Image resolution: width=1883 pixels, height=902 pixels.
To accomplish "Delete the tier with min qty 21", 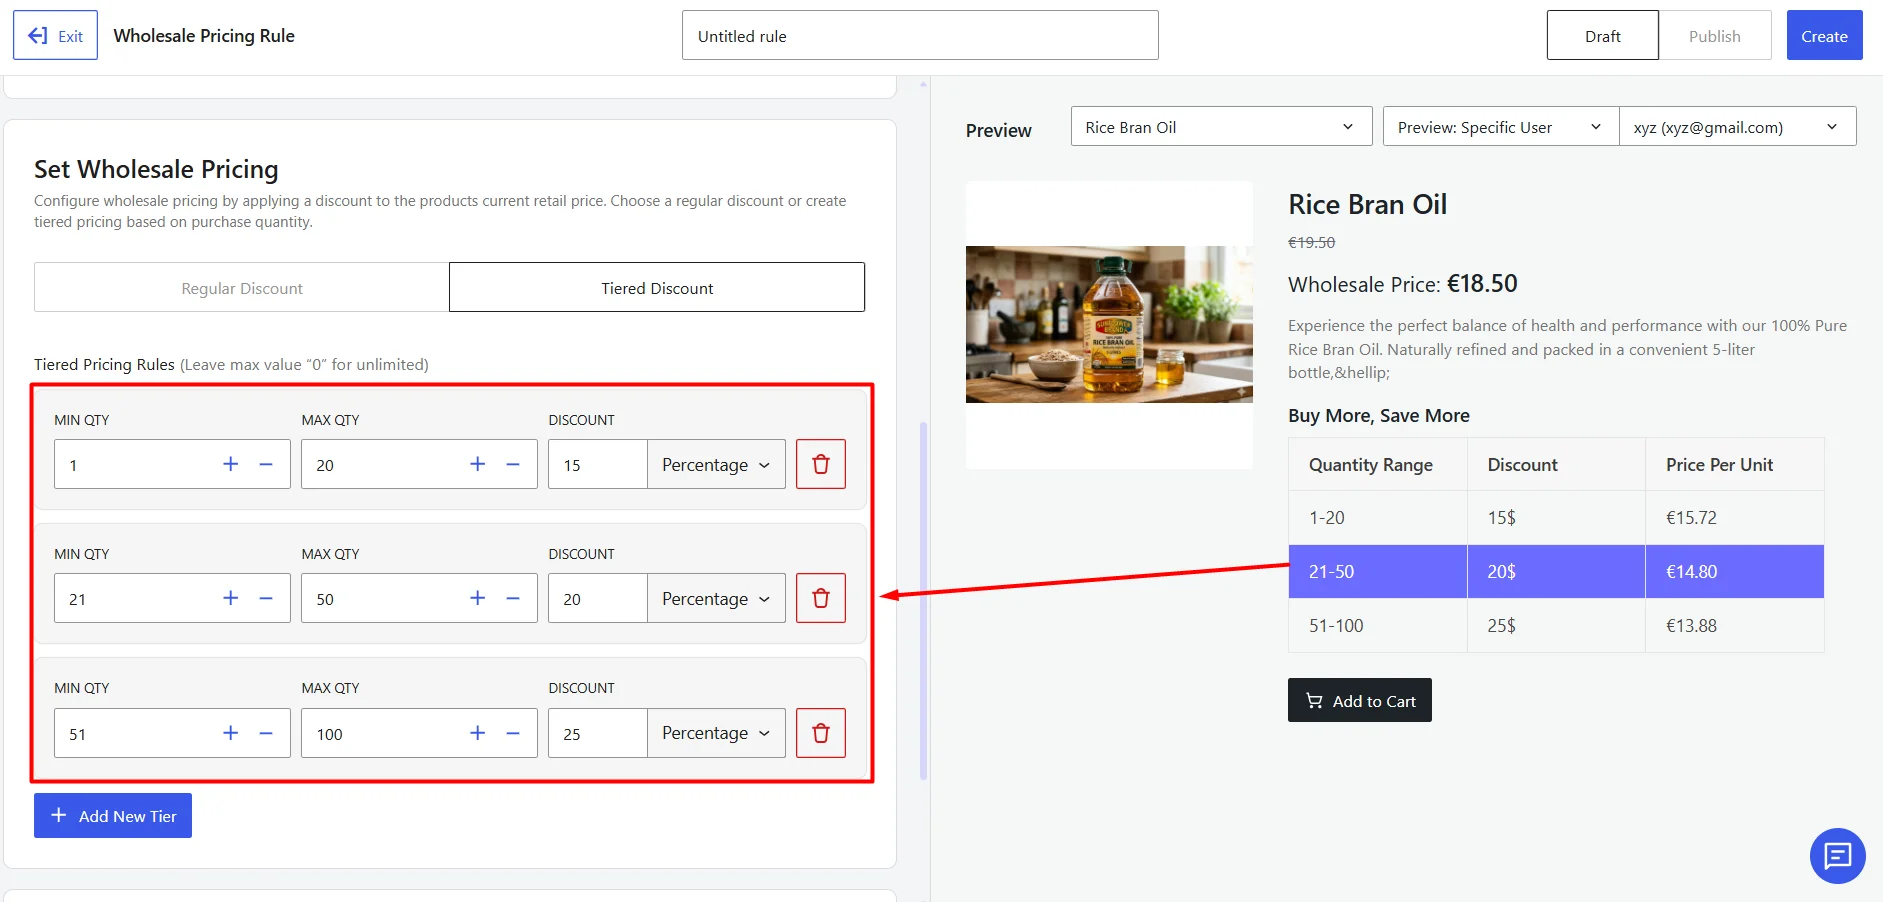I will (821, 598).
